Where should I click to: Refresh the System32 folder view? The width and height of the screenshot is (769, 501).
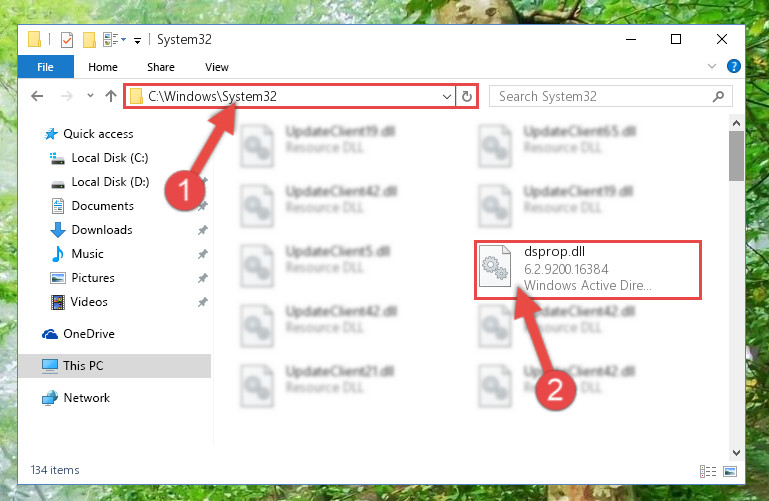pyautogui.click(x=467, y=96)
